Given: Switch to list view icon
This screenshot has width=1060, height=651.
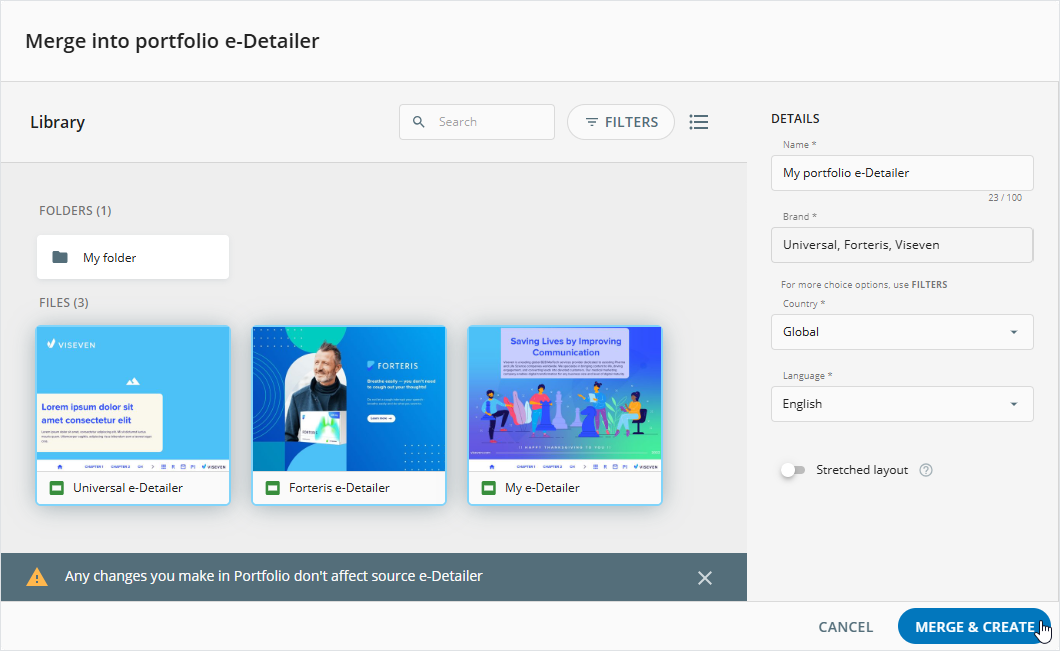Looking at the screenshot, I should click(x=699, y=122).
